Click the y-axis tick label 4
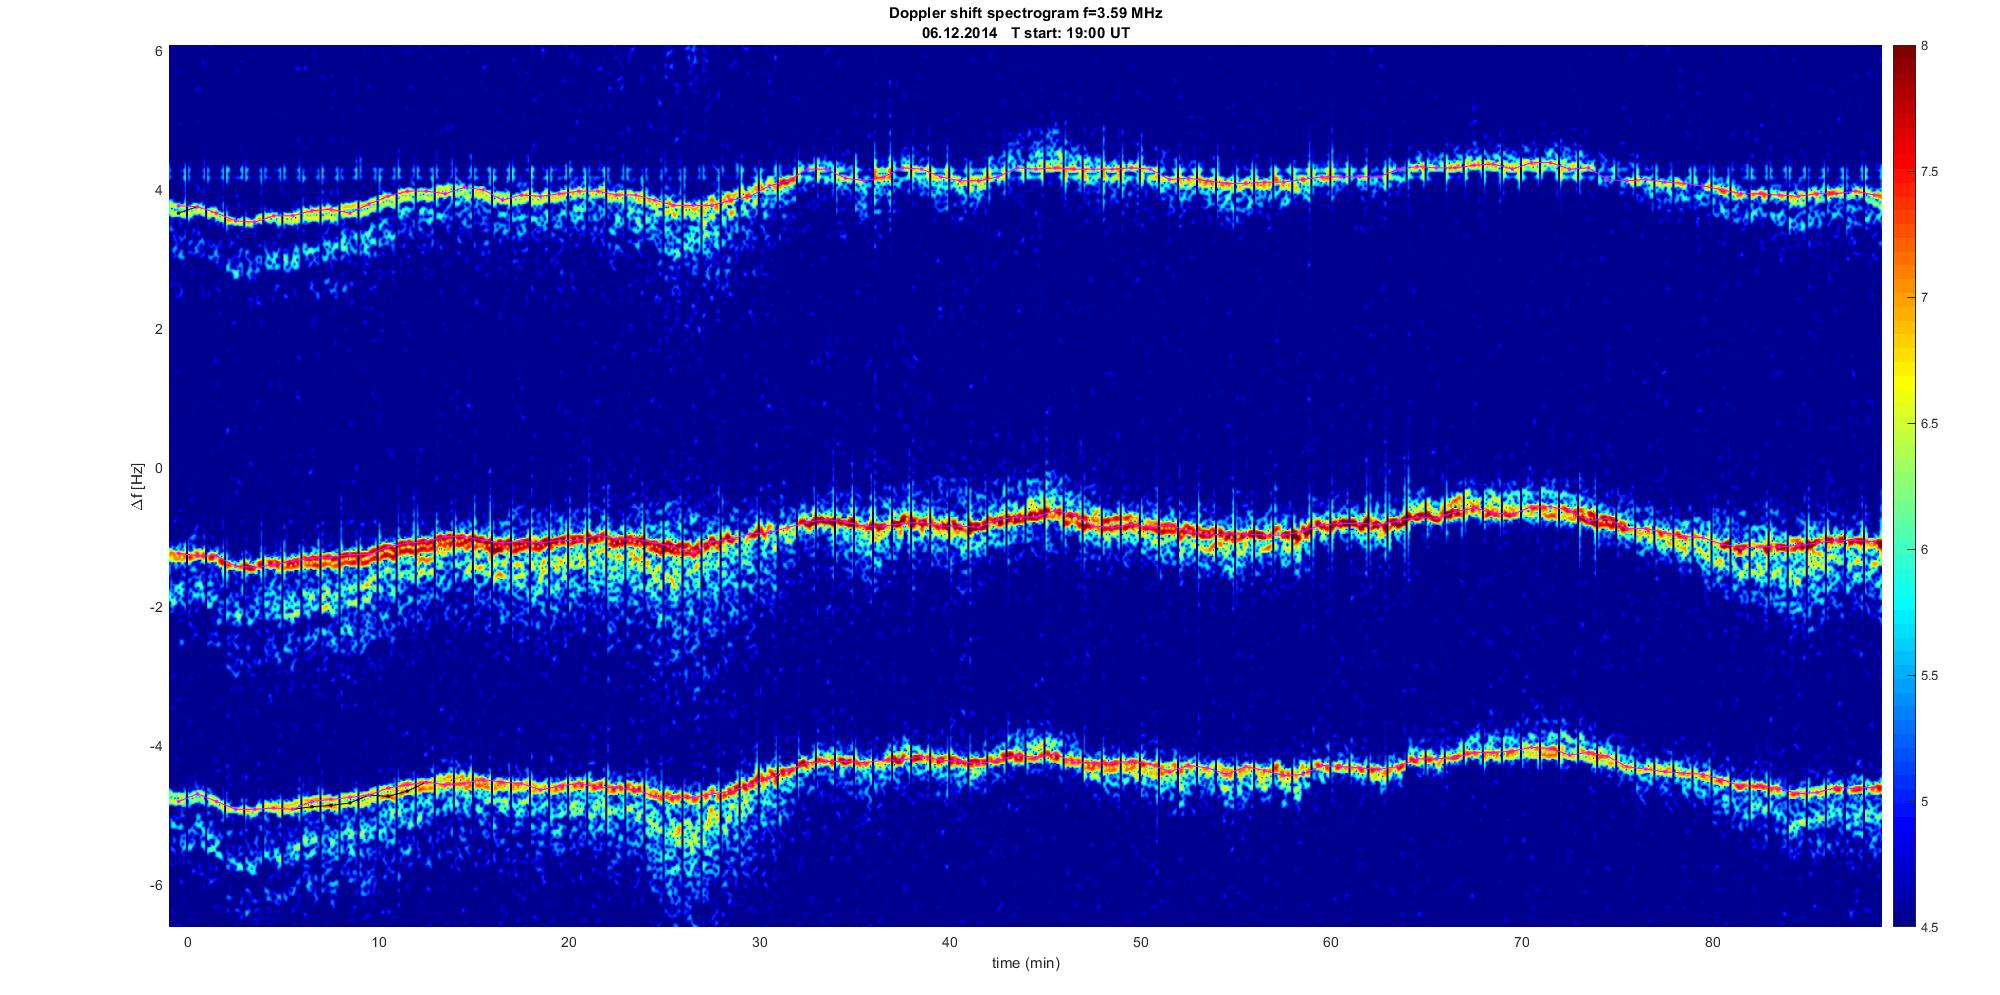The image size is (2000, 995). point(158,190)
